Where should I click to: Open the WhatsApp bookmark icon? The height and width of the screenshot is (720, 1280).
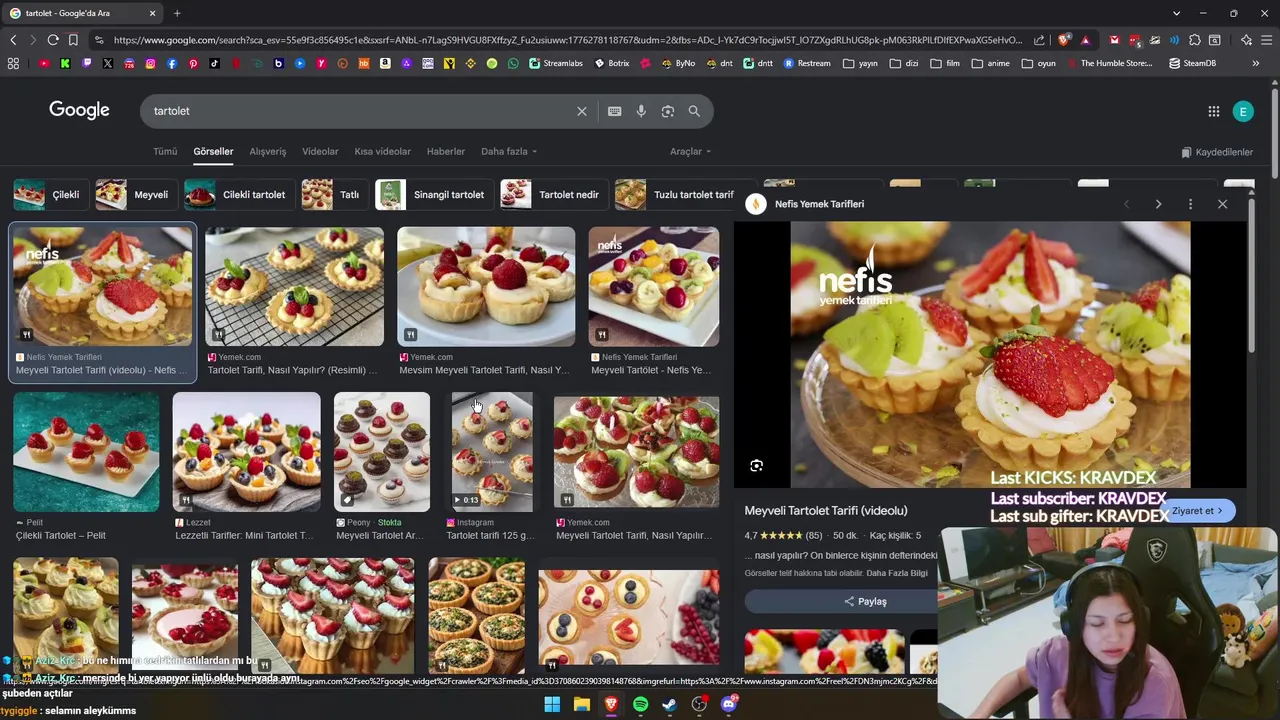(x=513, y=63)
